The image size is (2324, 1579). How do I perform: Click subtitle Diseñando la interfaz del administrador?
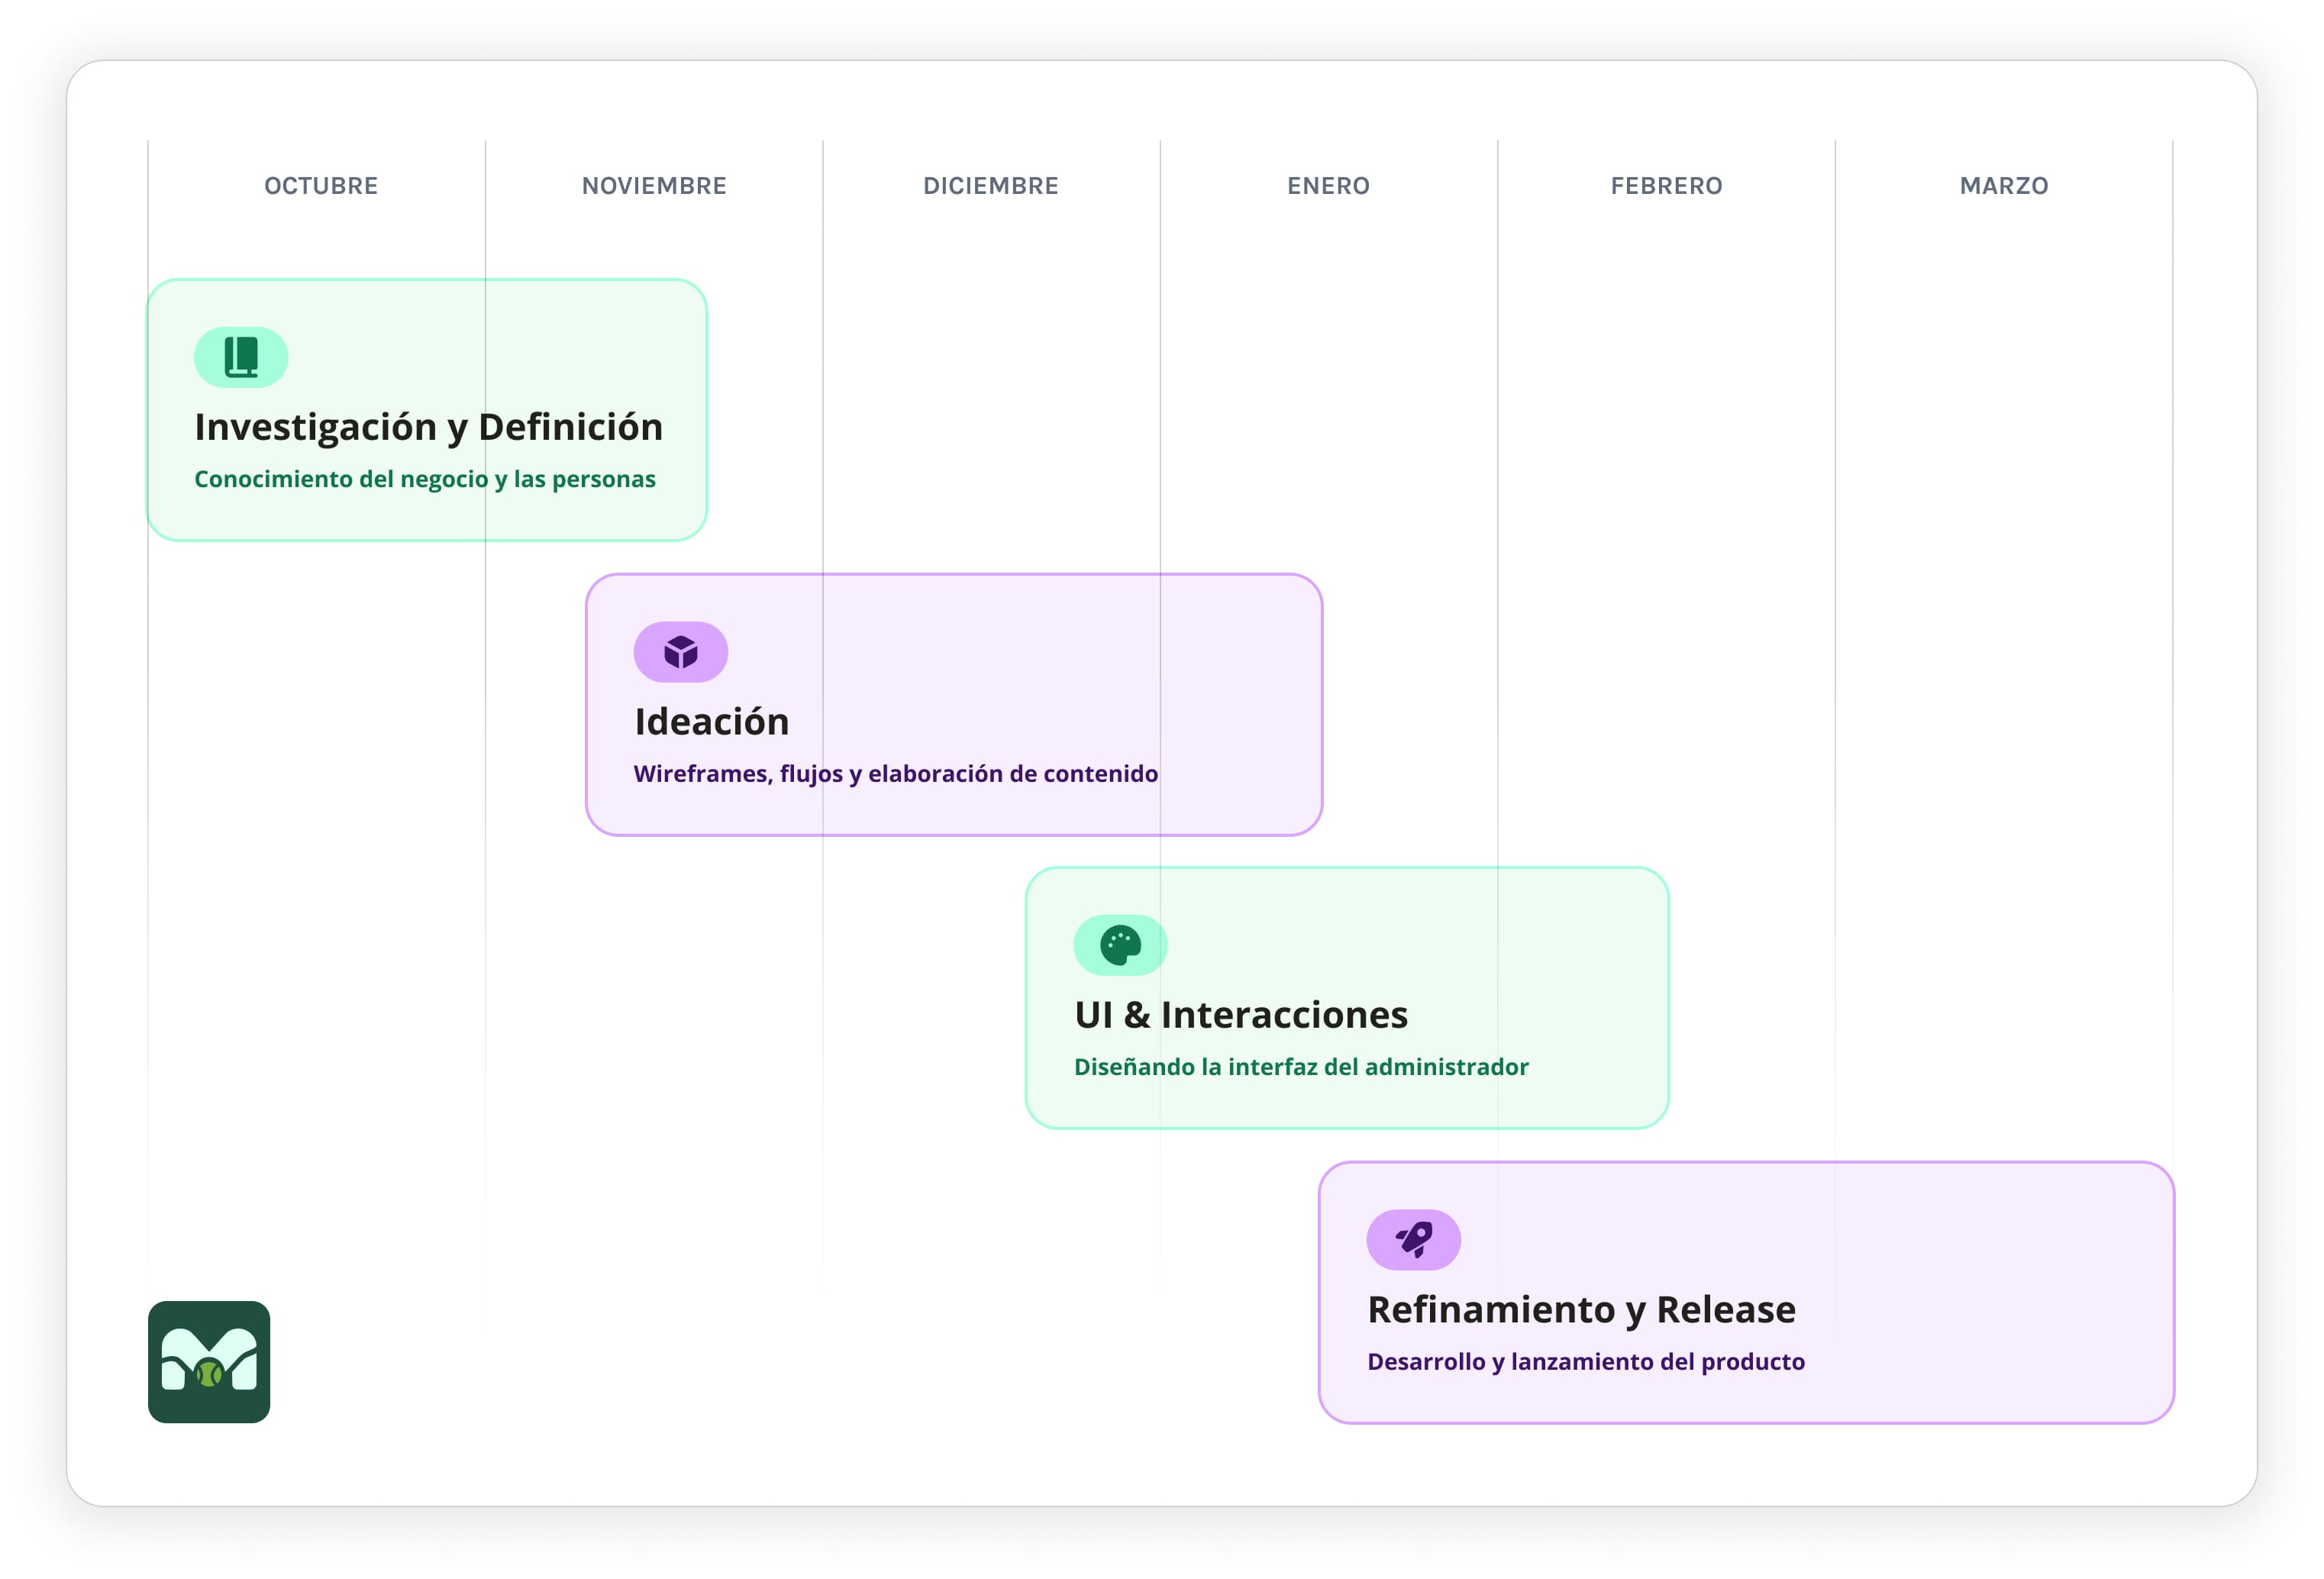(x=1301, y=1067)
